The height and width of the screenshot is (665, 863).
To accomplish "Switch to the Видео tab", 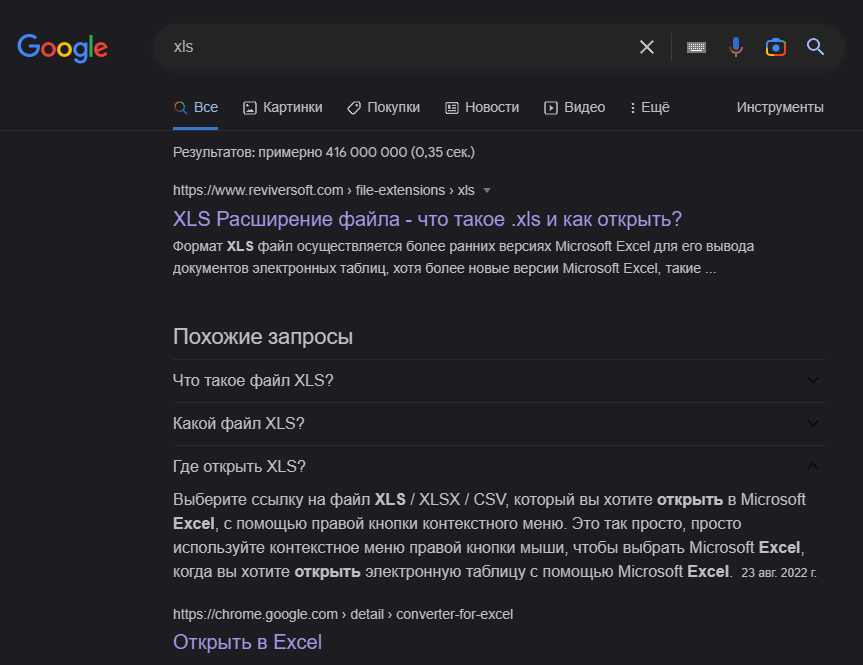I will tap(575, 107).
